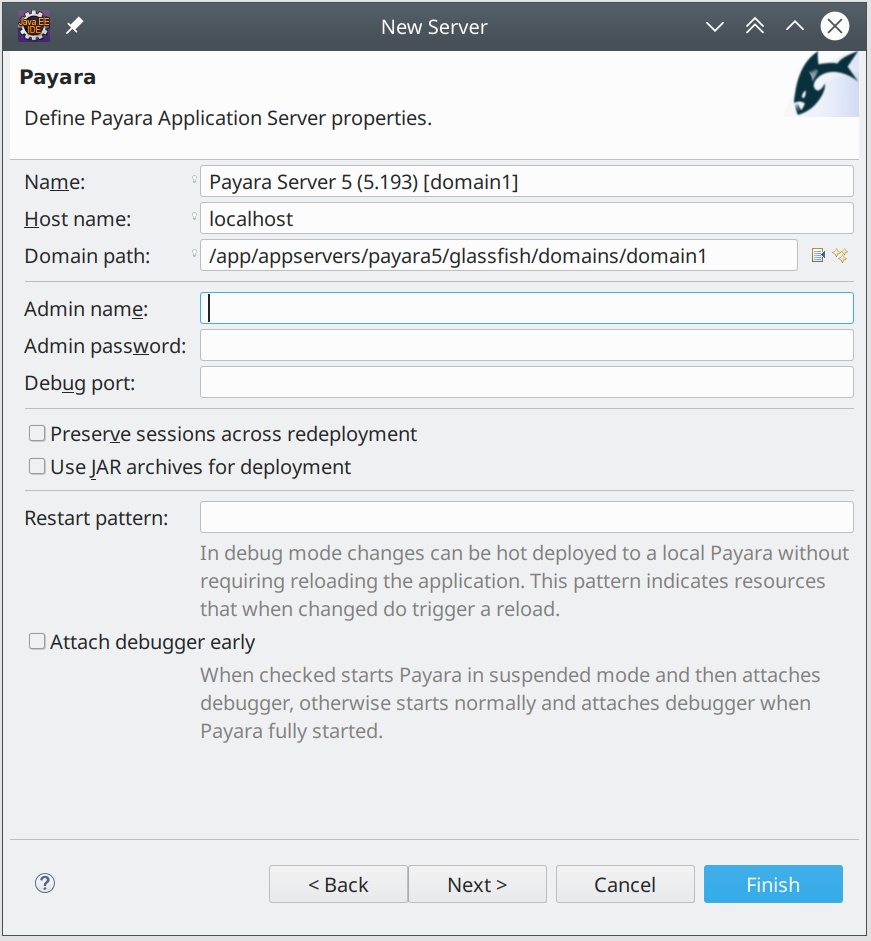Open the Java EE IDE window menu icon

34,26
